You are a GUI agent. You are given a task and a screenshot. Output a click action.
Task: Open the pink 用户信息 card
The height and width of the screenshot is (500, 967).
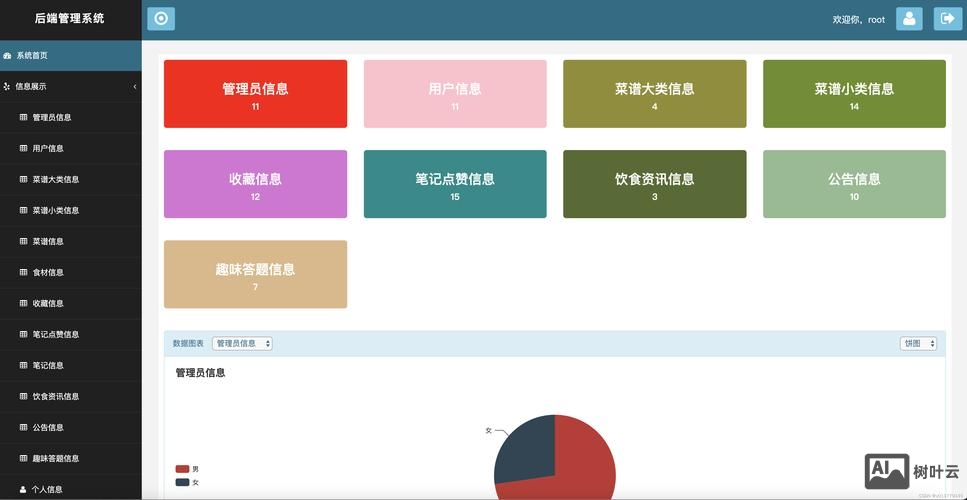(x=455, y=94)
